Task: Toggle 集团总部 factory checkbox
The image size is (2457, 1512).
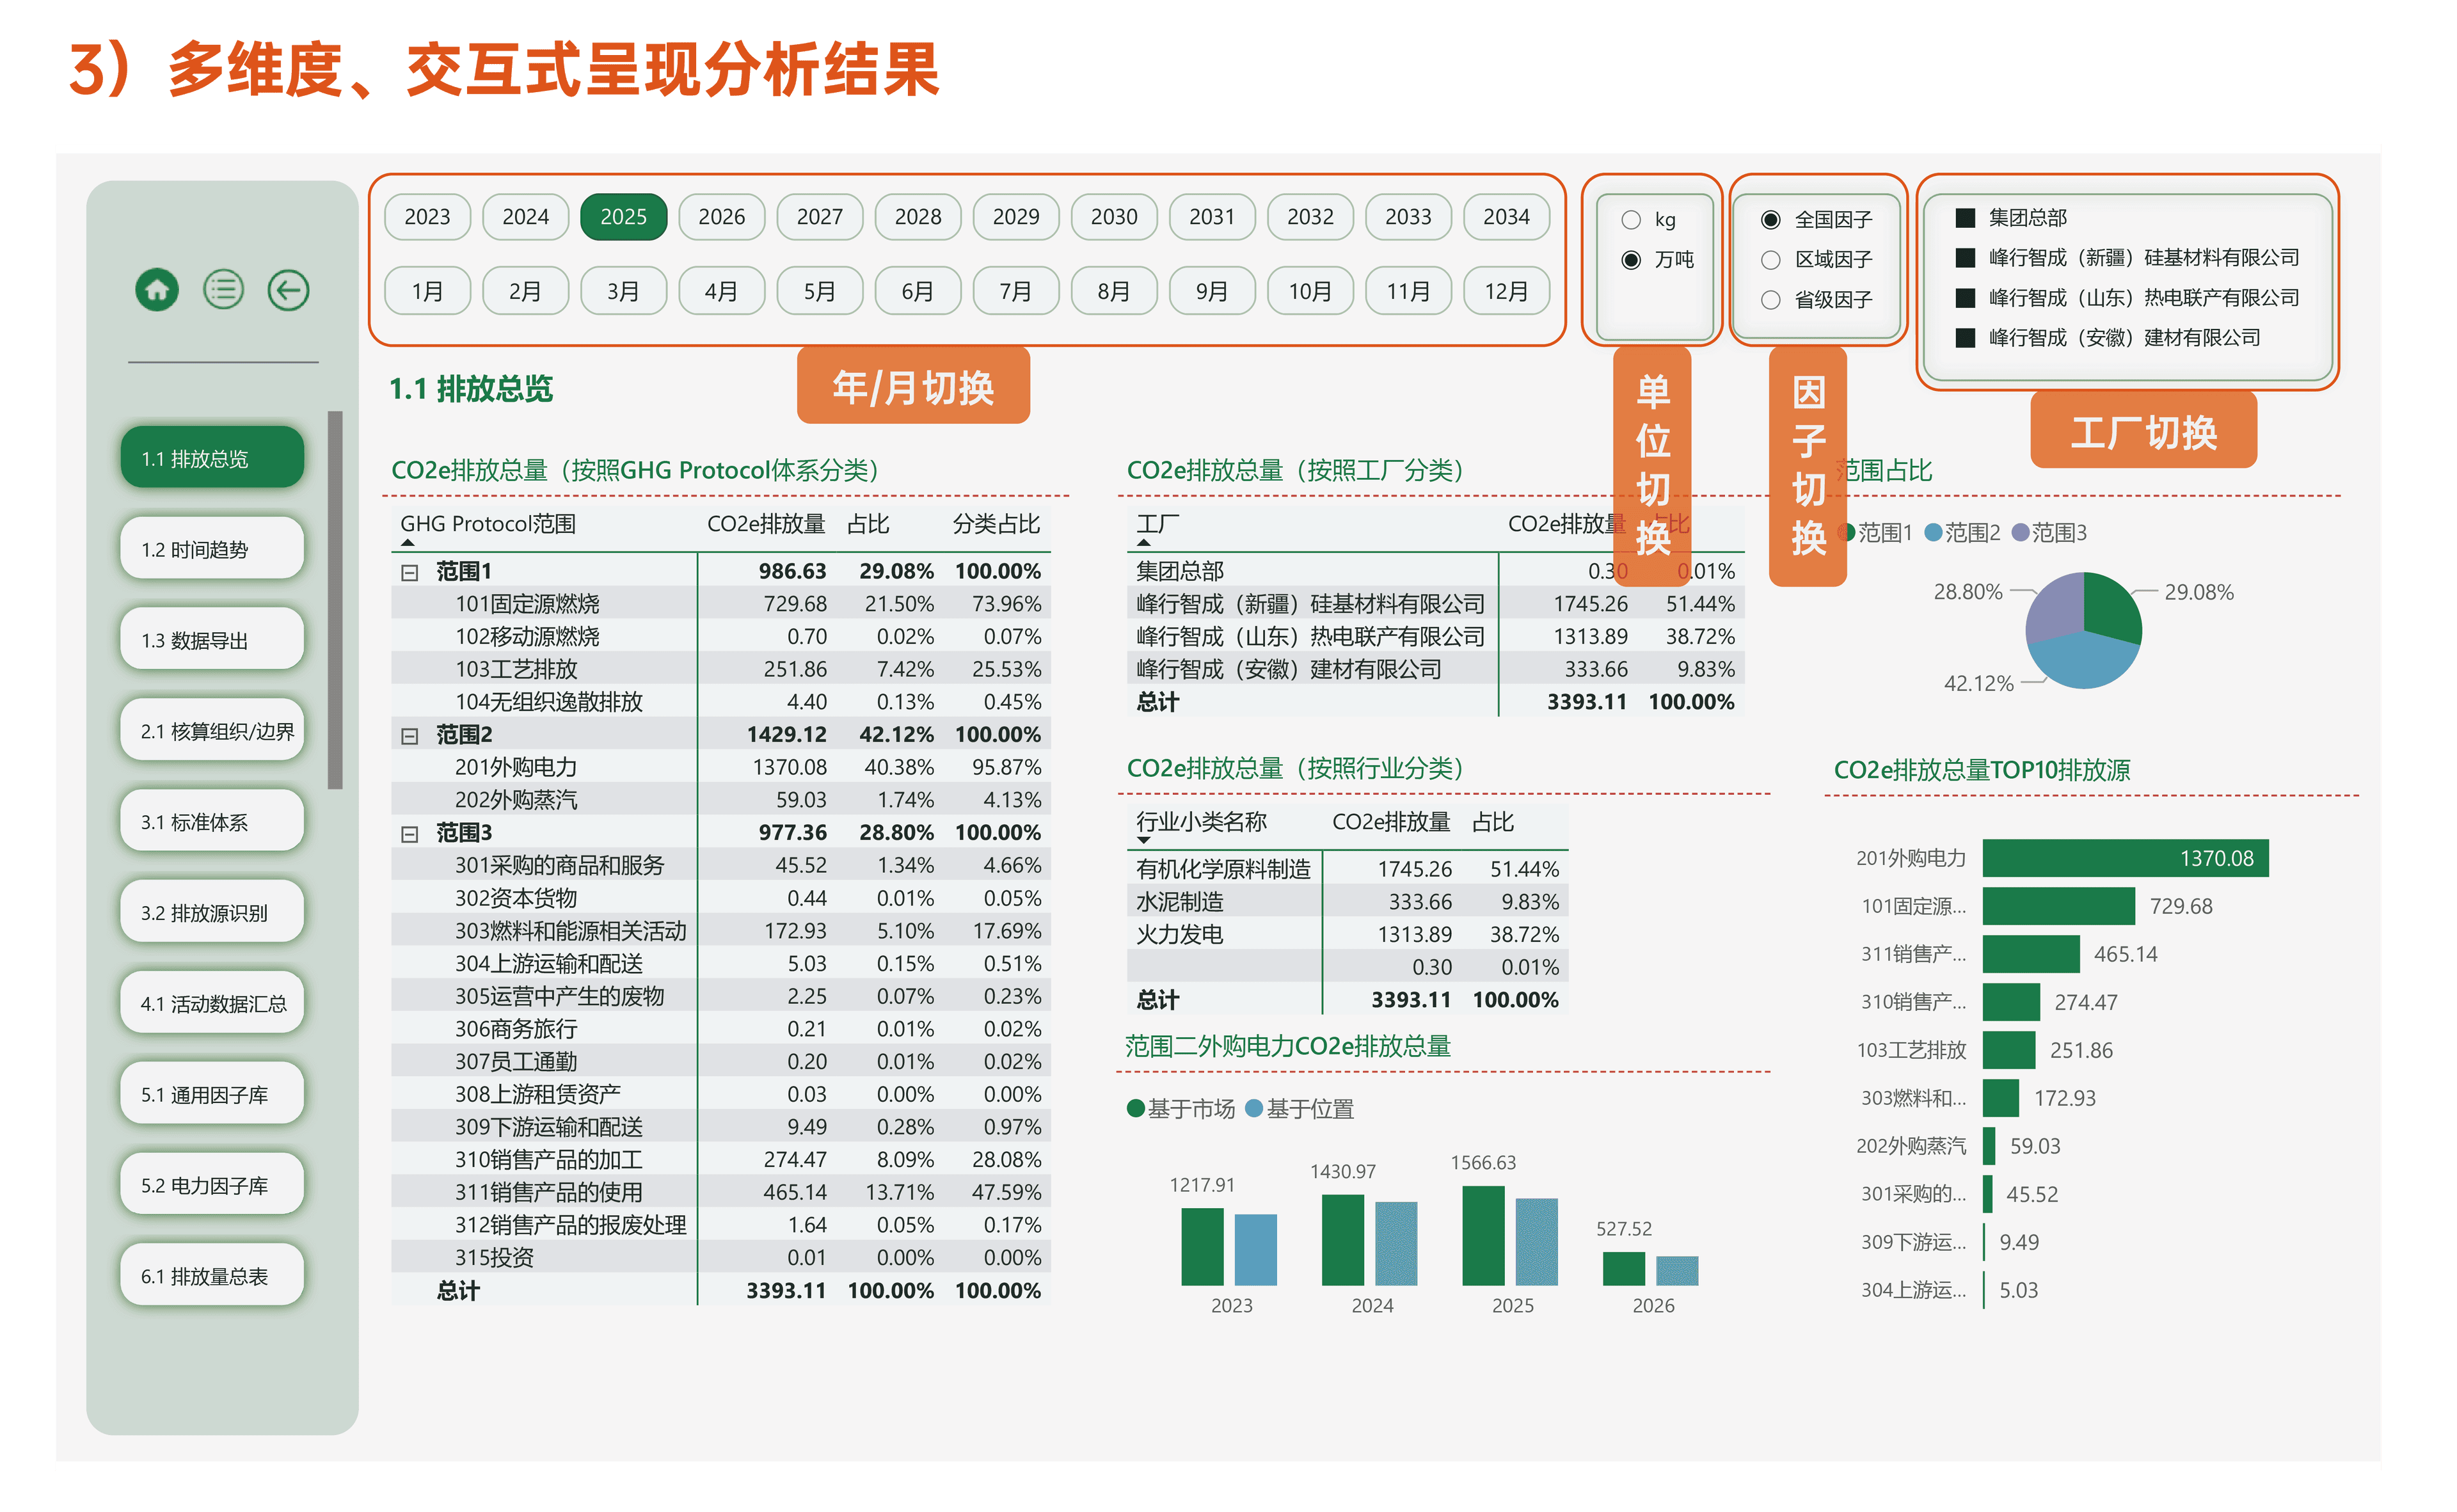Action: coord(1965,218)
